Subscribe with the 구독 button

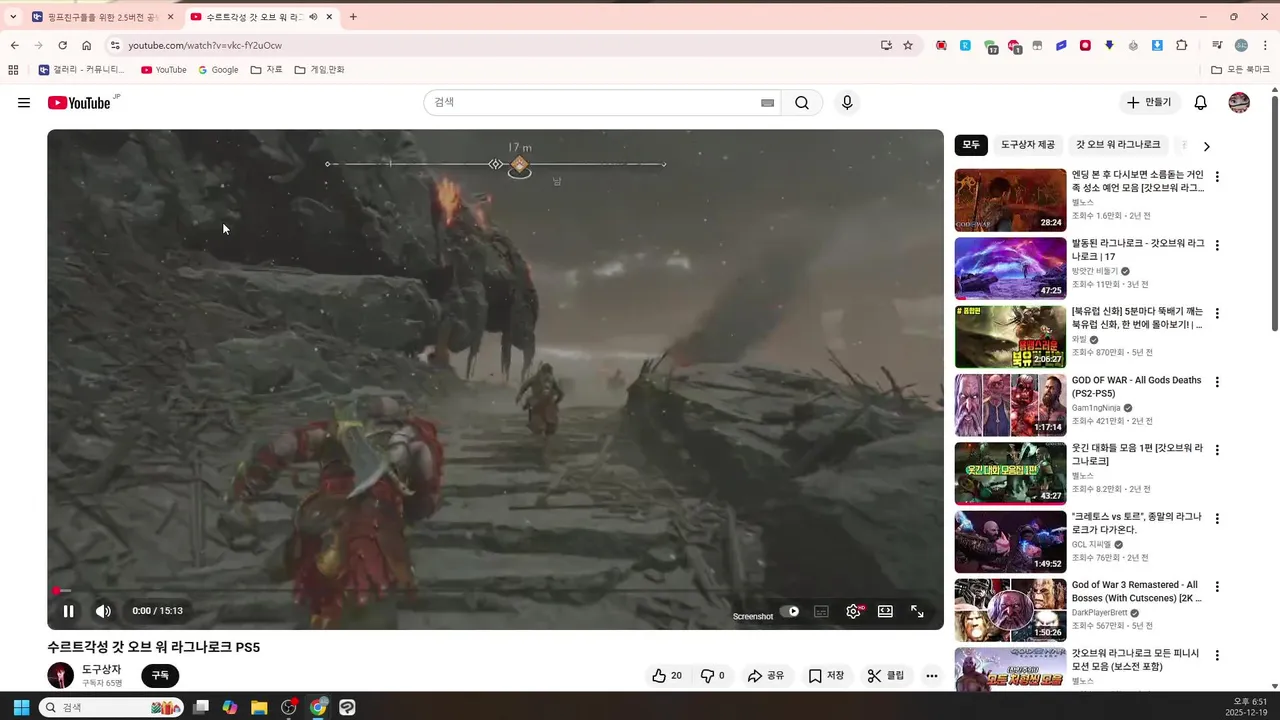(x=160, y=676)
